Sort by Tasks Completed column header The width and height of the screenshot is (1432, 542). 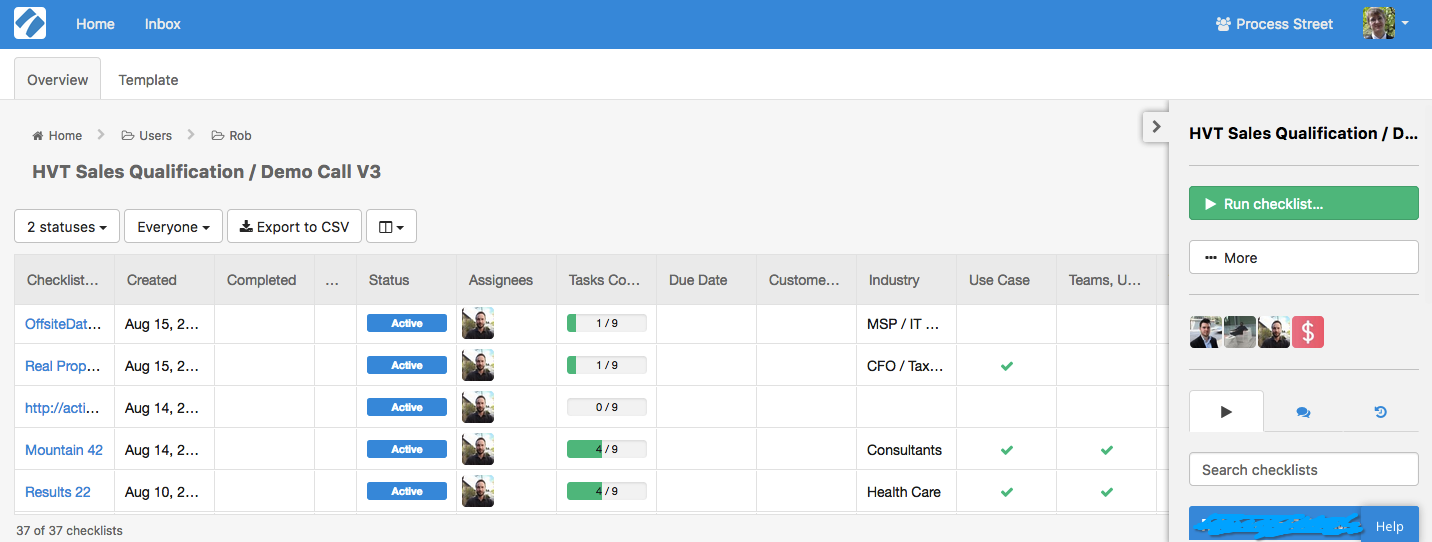606,280
